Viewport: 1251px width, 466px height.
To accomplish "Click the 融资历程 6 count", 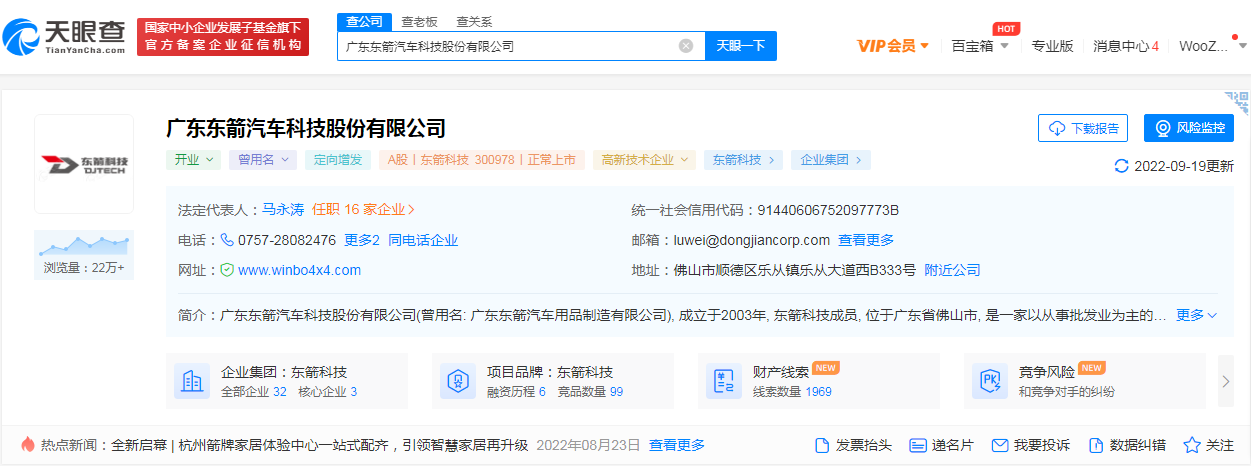I will pos(516,392).
